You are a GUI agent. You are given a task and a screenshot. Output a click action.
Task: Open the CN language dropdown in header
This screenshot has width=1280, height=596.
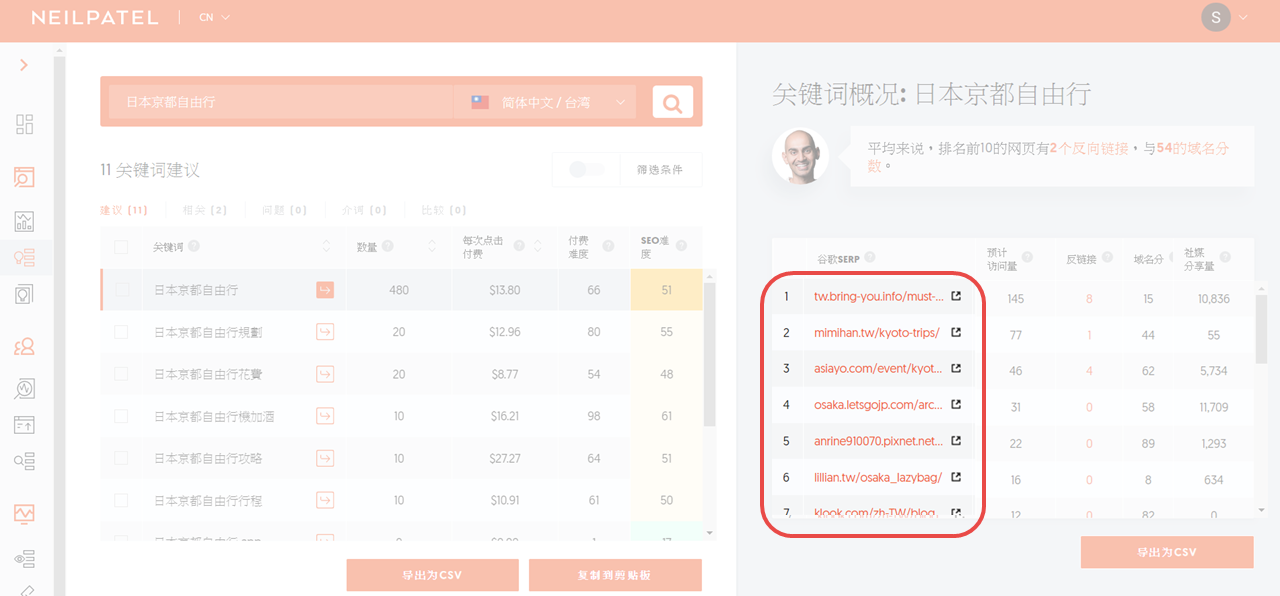click(x=214, y=17)
